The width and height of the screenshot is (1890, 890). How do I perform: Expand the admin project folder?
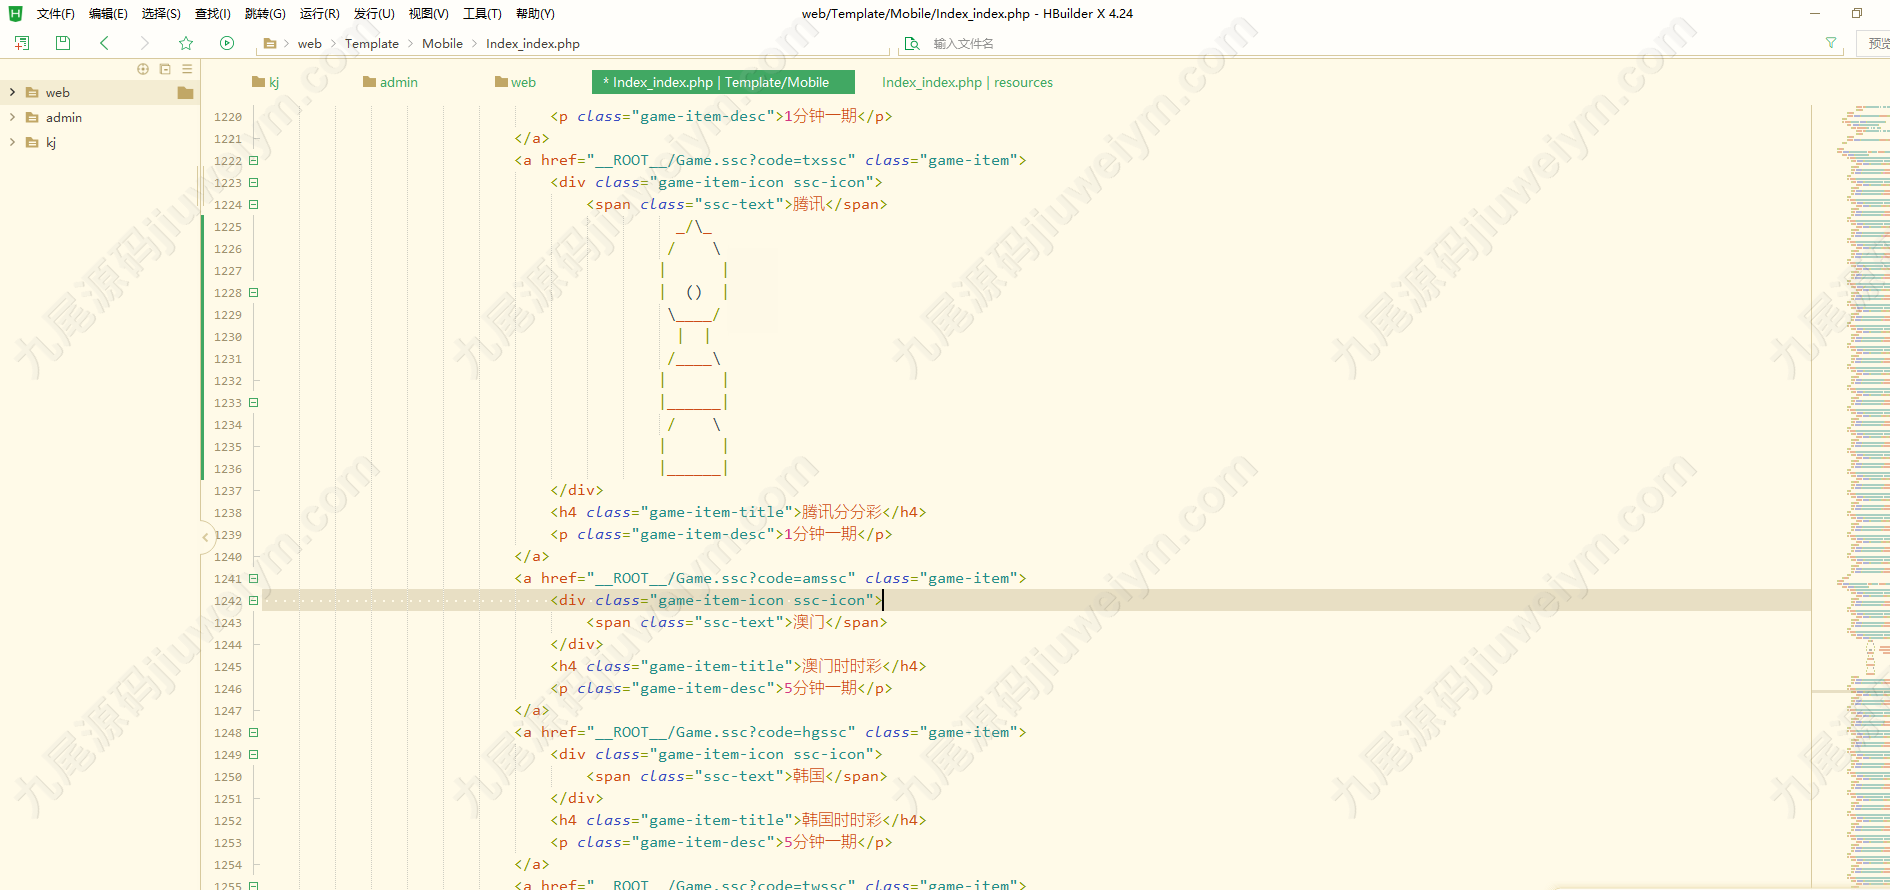[12, 117]
